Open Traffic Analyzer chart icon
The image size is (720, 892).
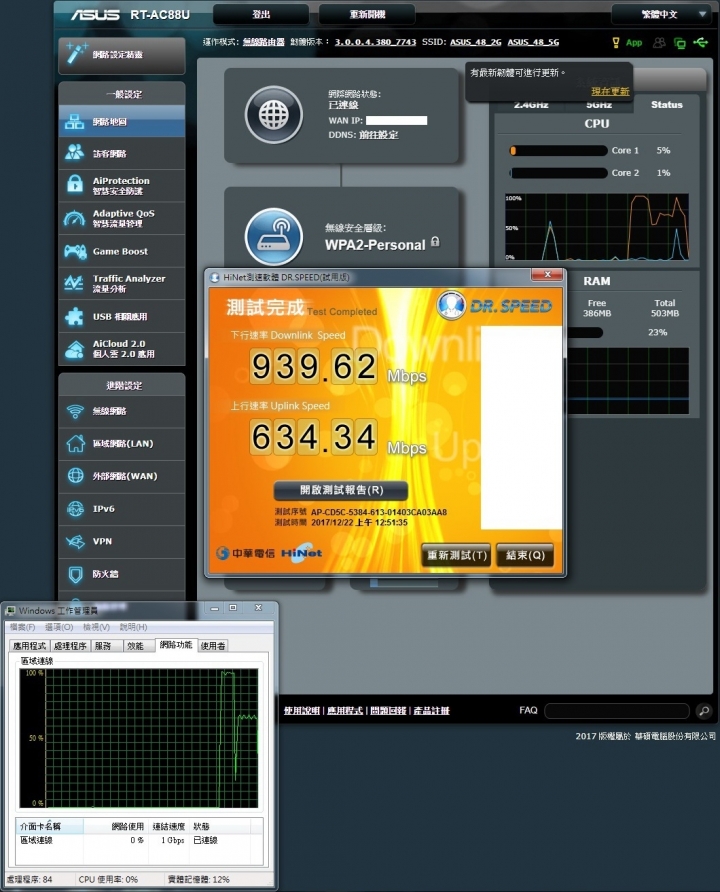[x=75, y=283]
